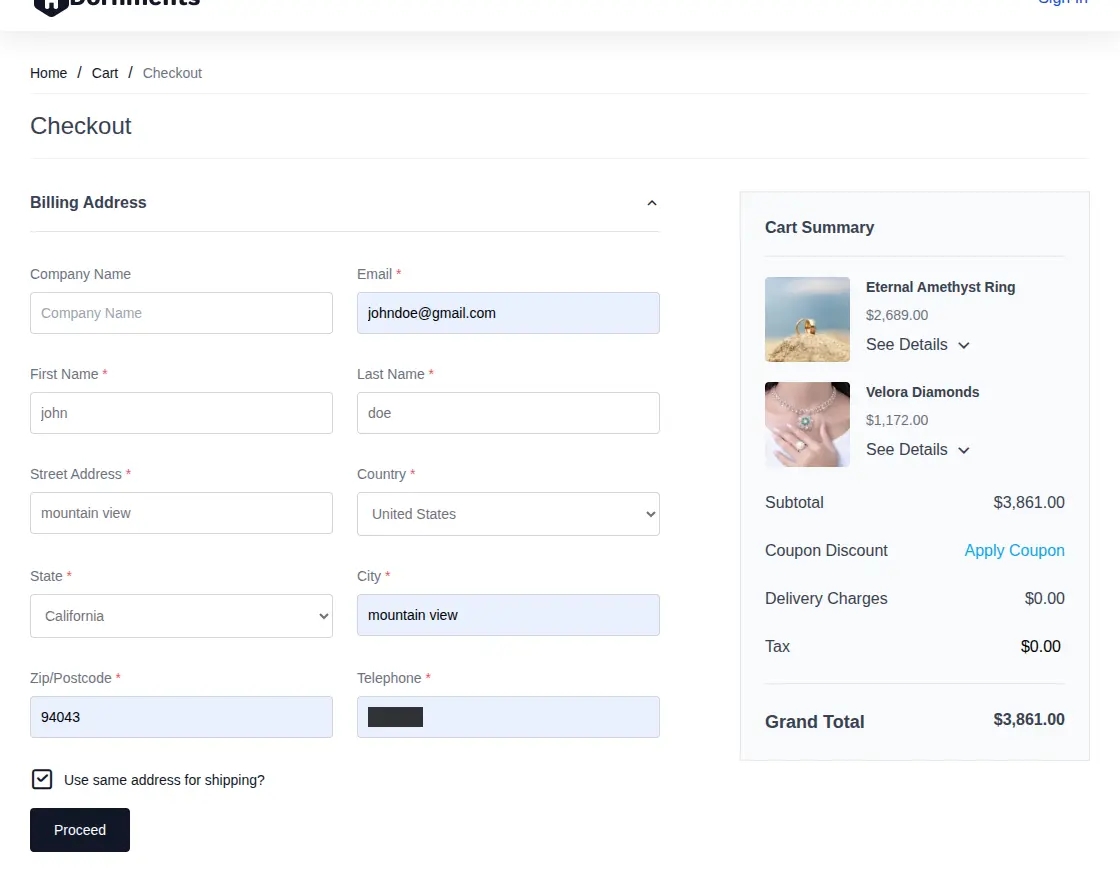
Task: Click the Zip/Postcode input field
Action: coord(181,717)
